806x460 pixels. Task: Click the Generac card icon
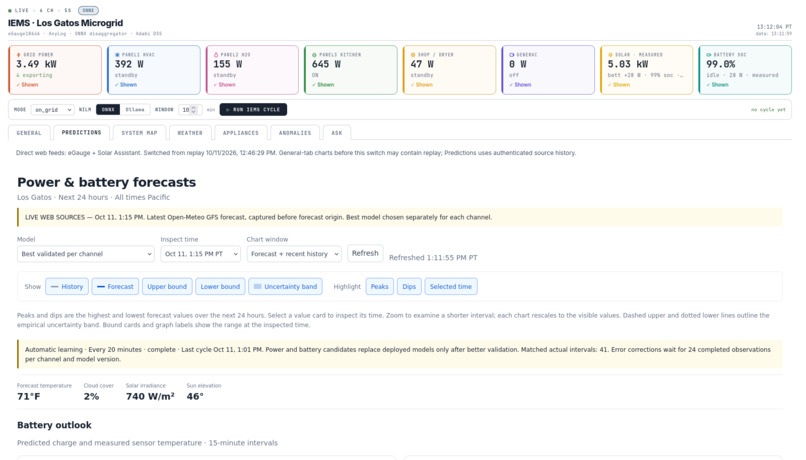click(511, 54)
